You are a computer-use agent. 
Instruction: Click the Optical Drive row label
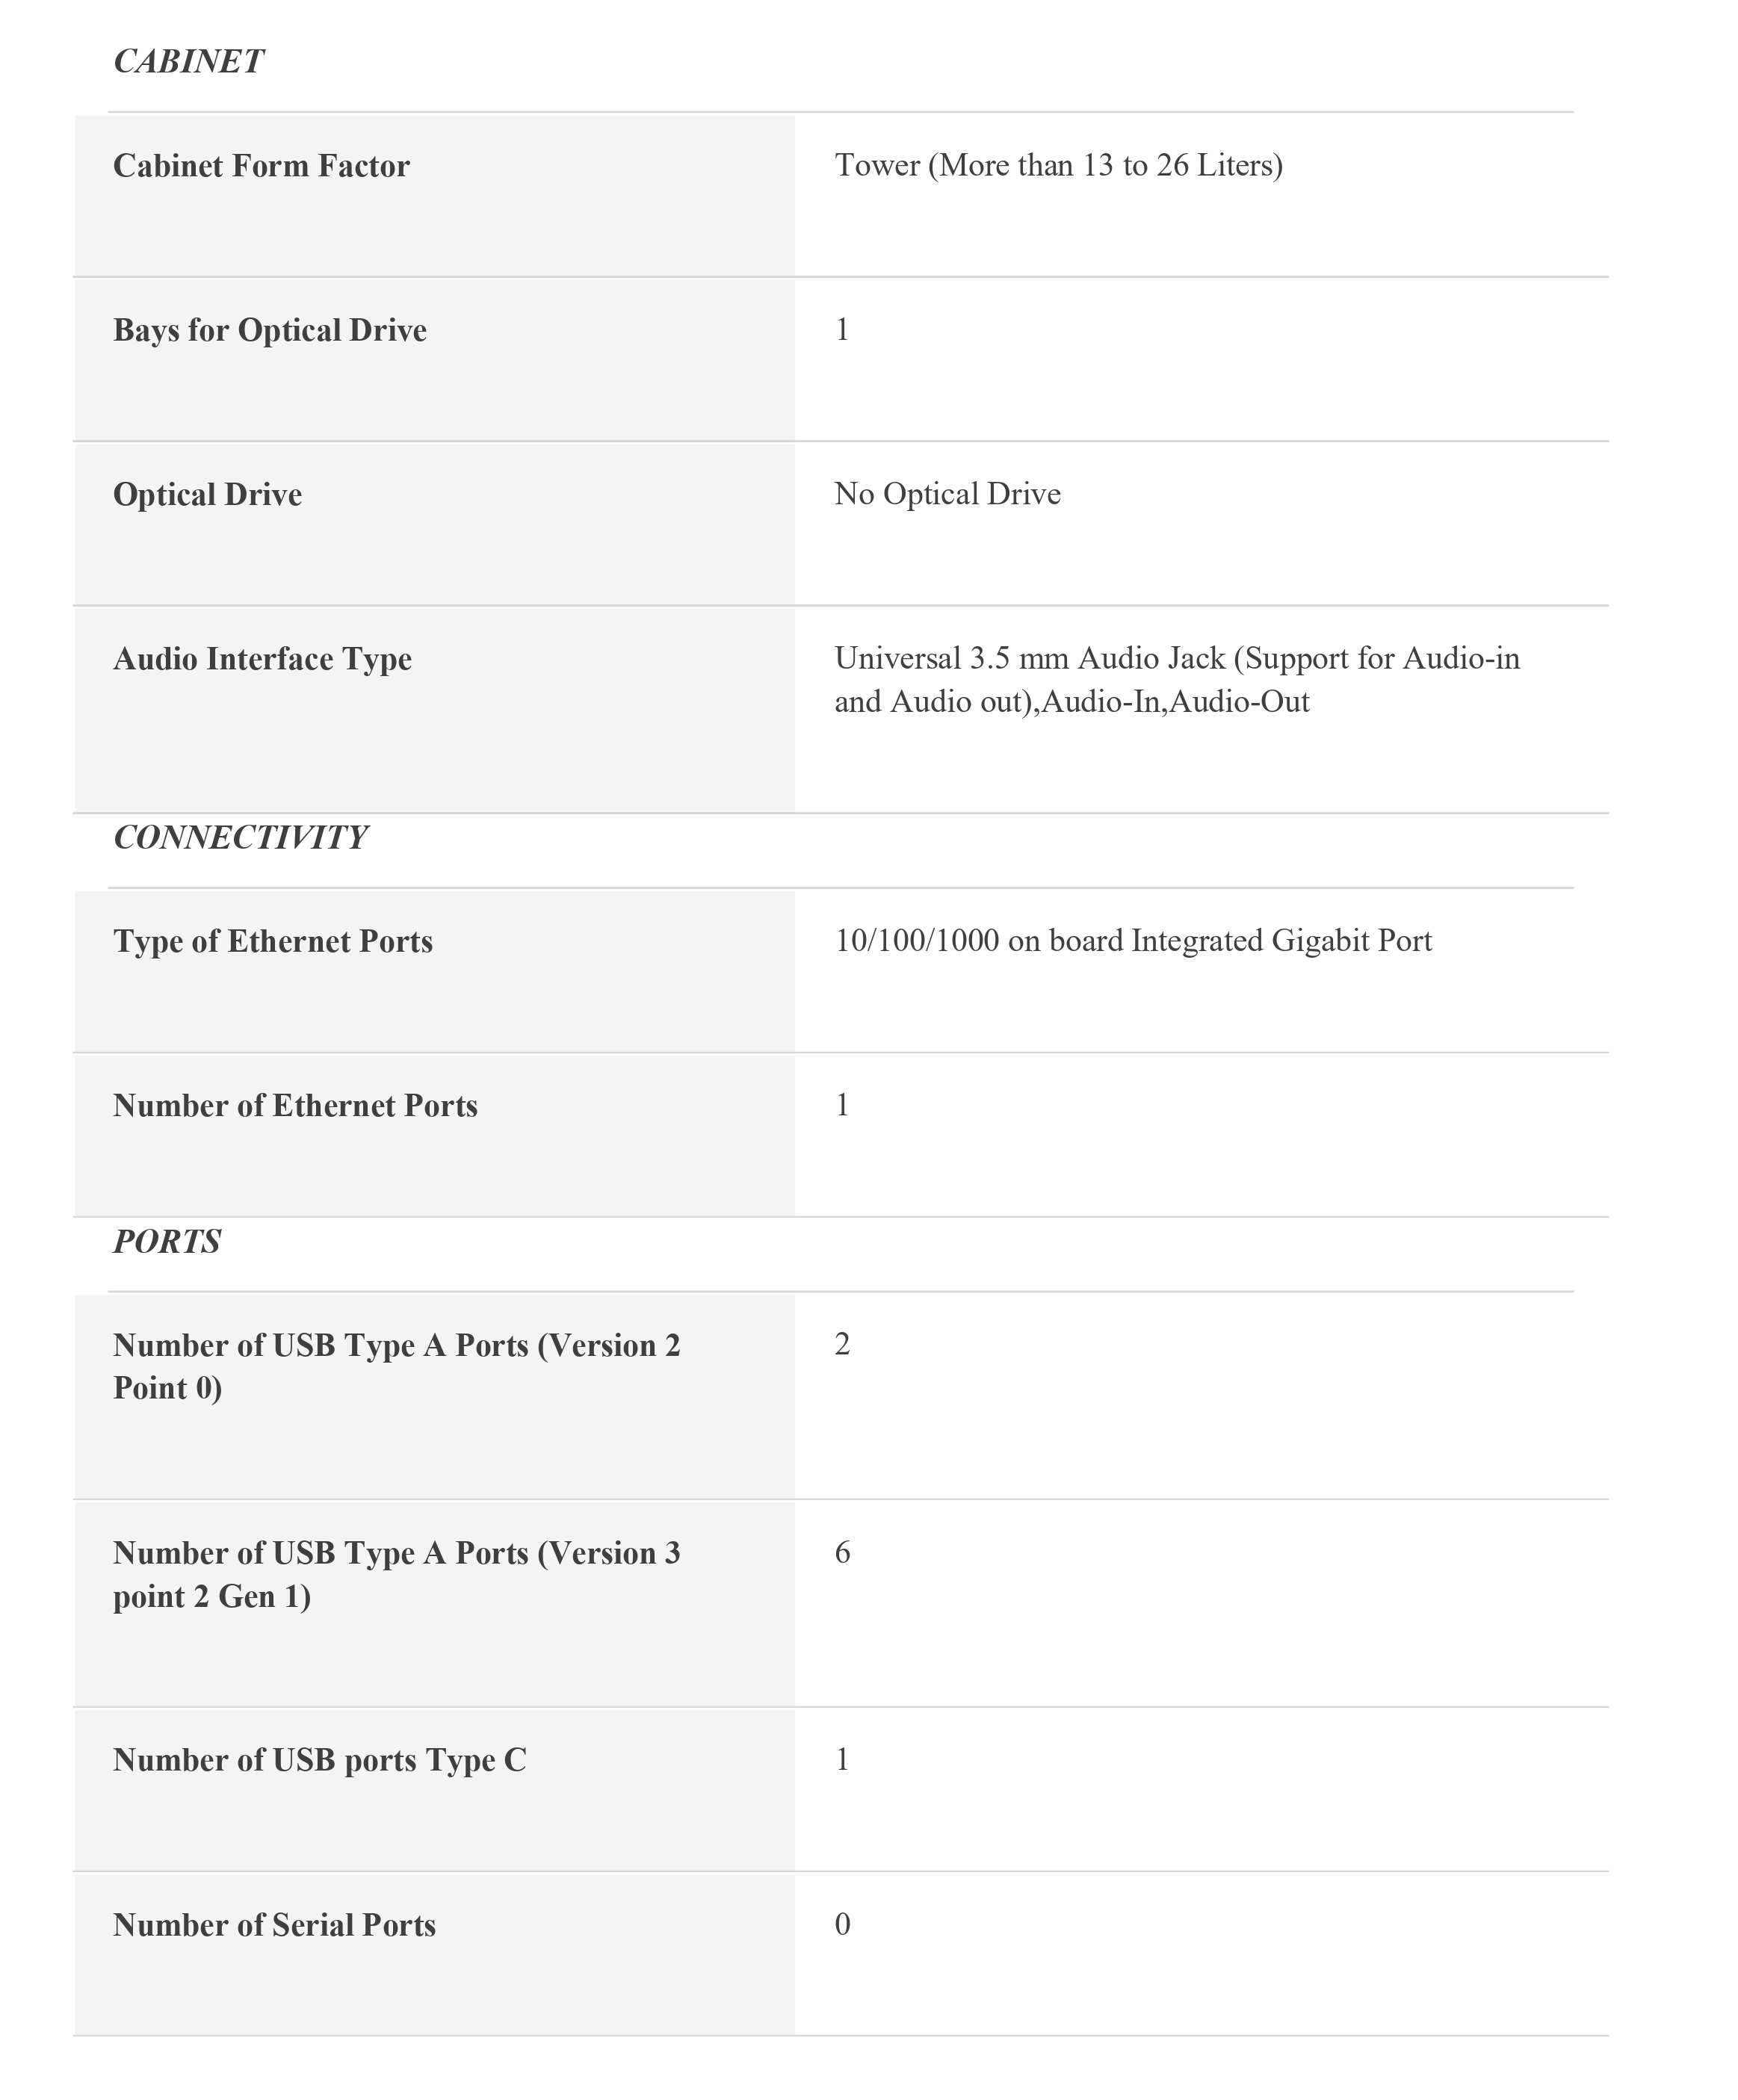(207, 495)
